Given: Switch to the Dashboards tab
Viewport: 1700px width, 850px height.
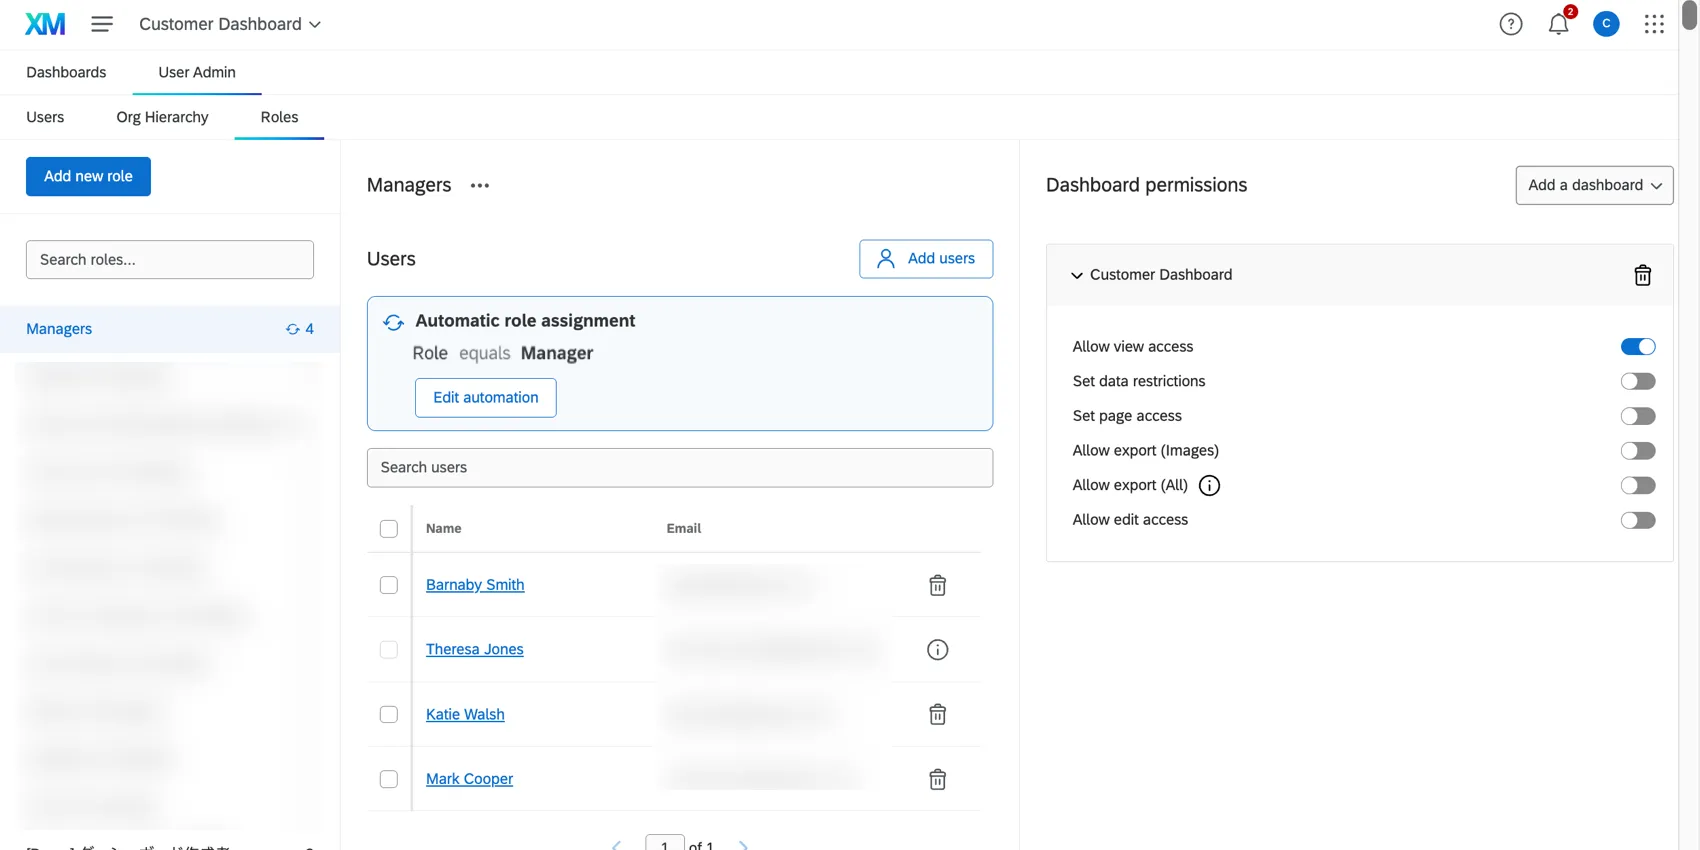Looking at the screenshot, I should tap(66, 72).
